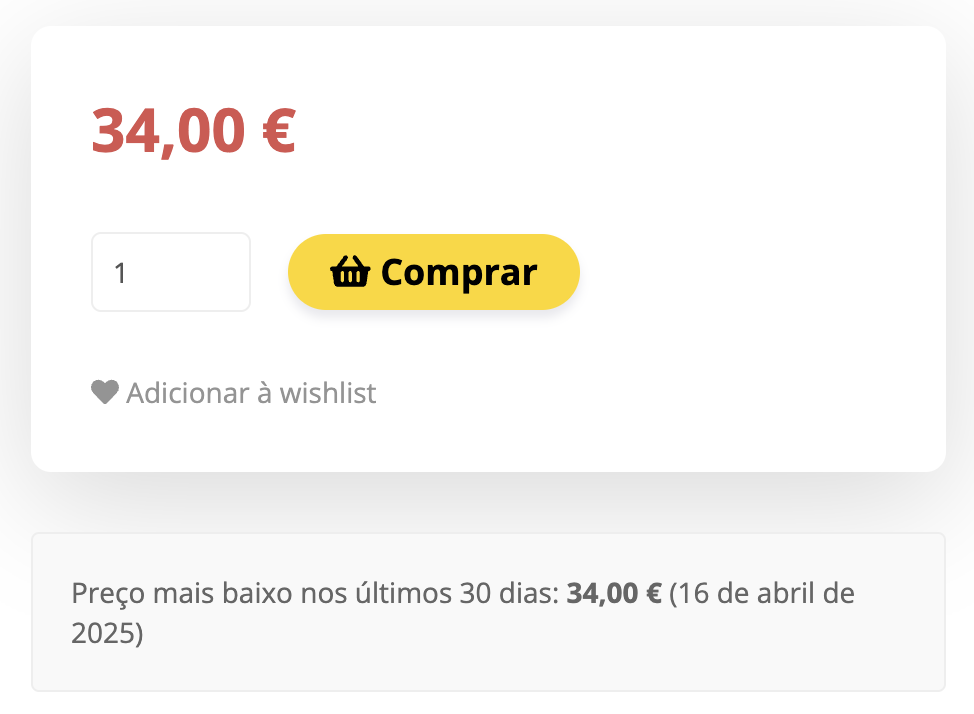Click inside the quantity field to edit
Viewport: 974px width, 714px height.
170,271
